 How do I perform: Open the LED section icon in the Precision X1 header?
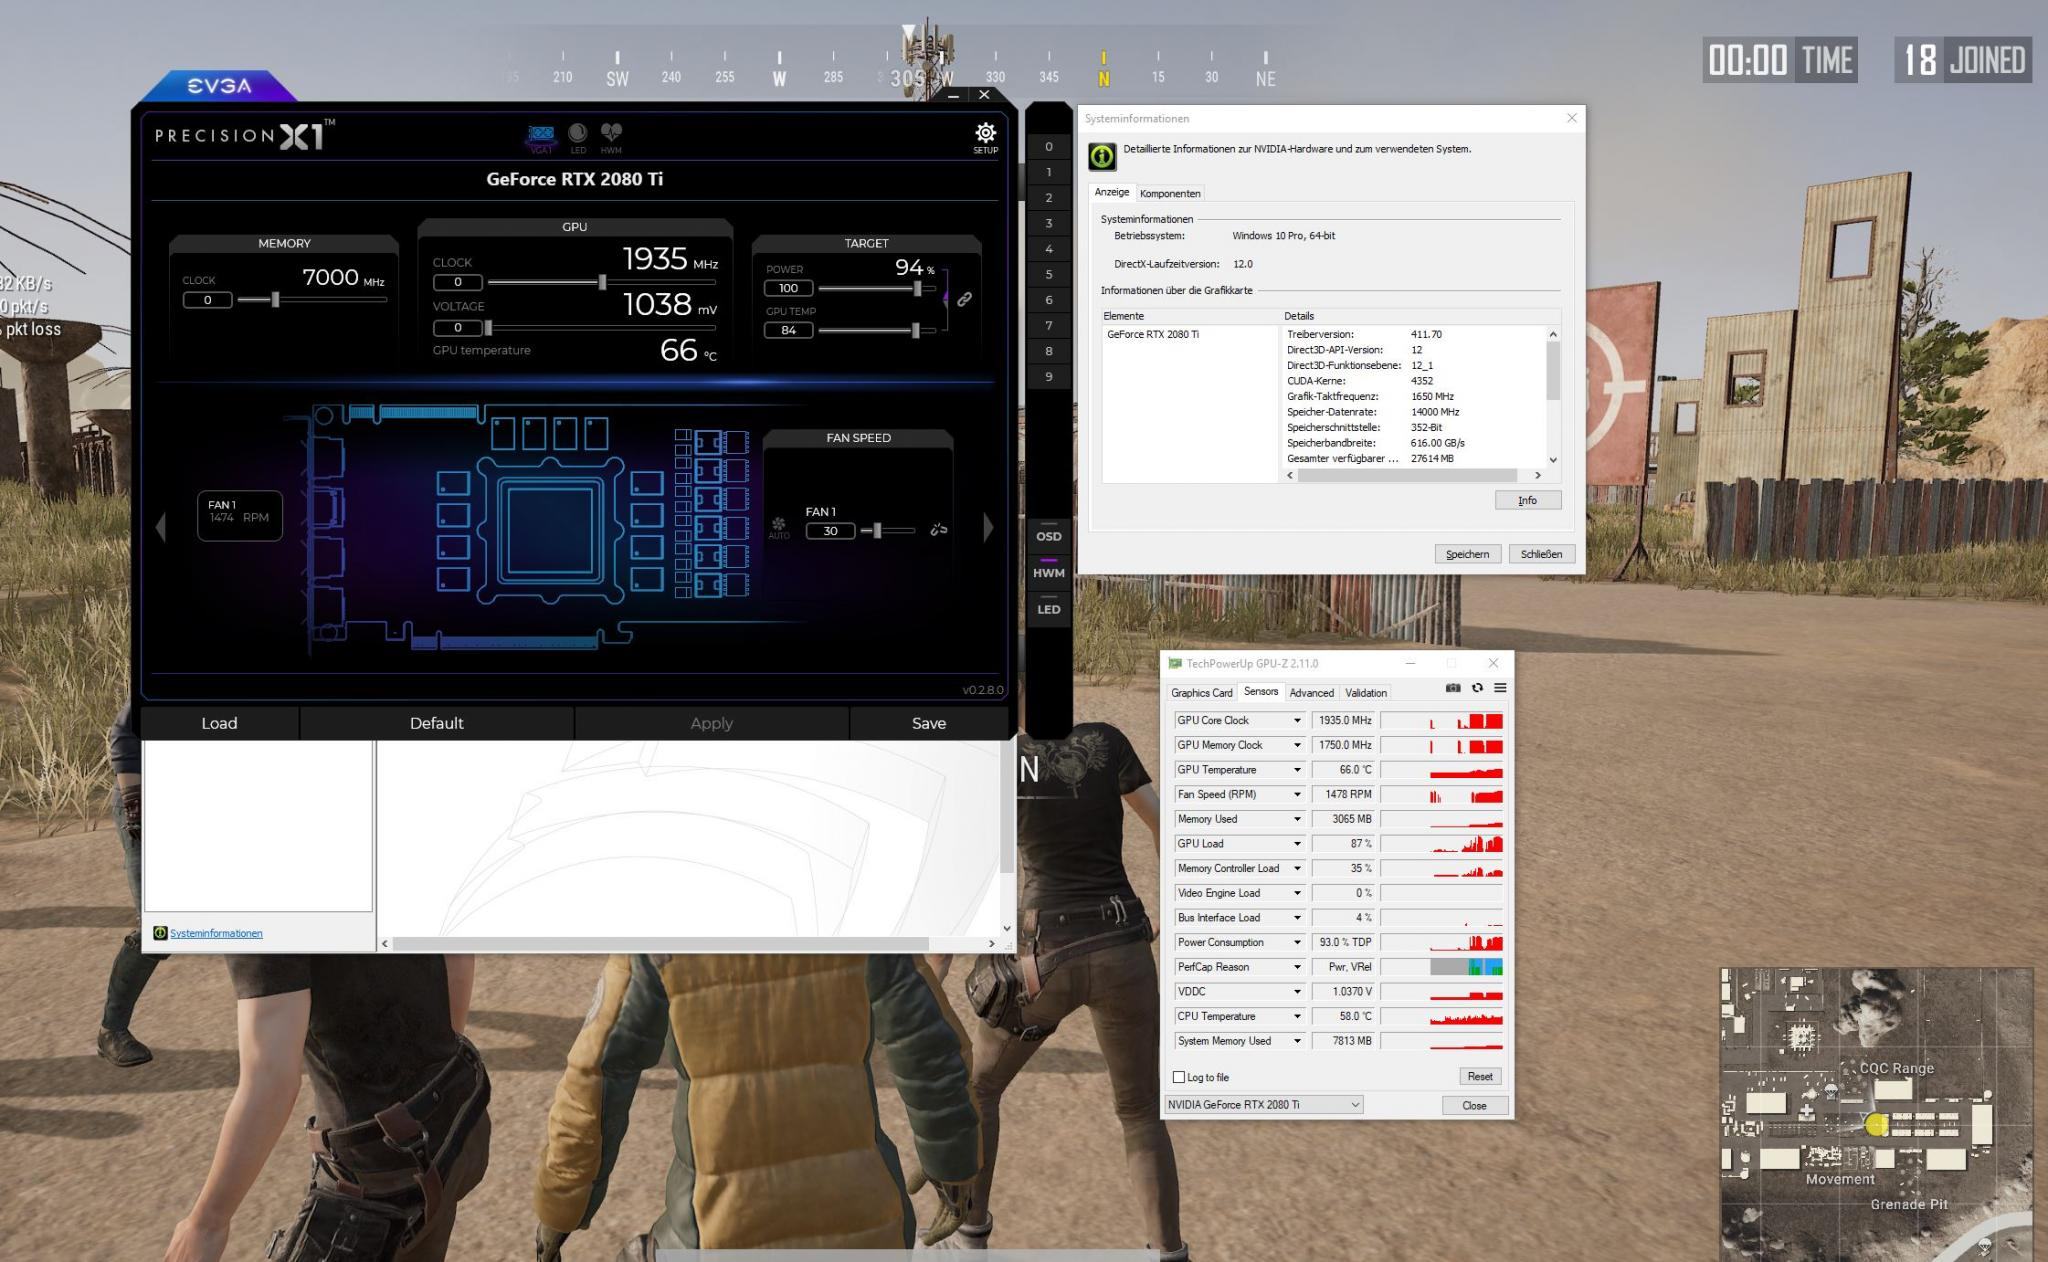click(577, 137)
